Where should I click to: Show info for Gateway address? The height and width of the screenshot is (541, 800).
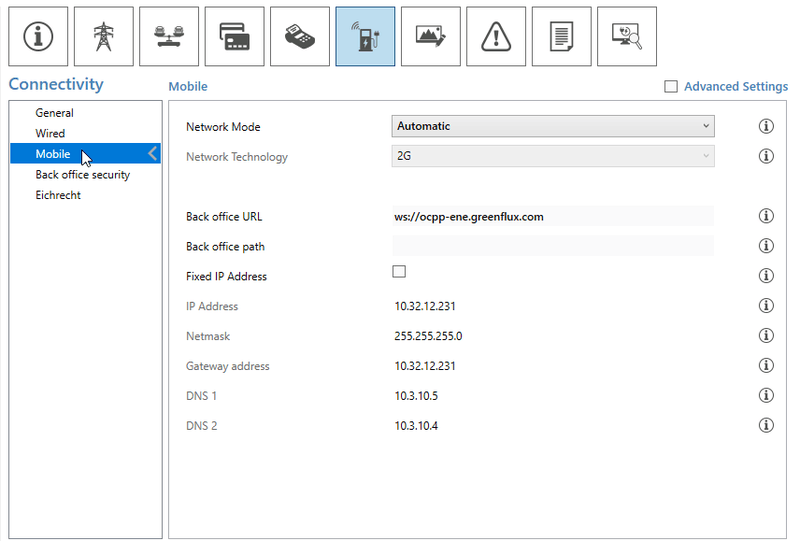[766, 365]
